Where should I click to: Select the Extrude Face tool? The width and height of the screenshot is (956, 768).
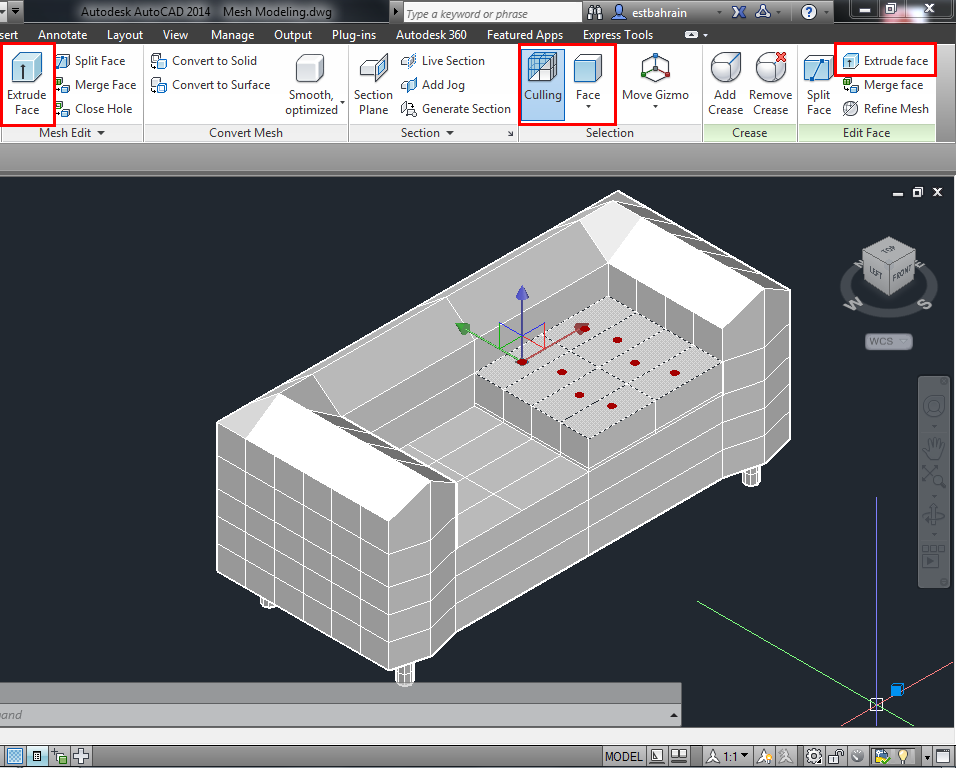27,84
